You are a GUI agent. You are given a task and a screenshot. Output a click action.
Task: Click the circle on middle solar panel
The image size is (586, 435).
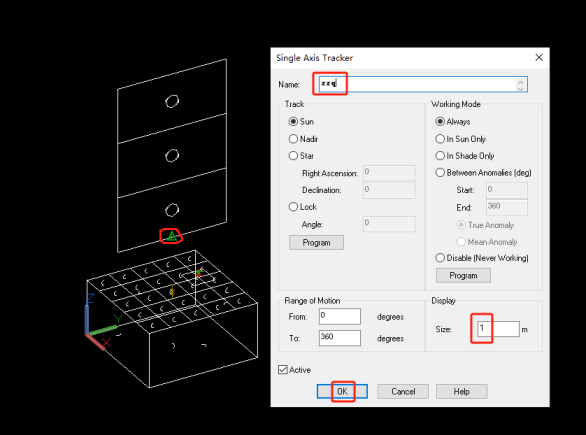(172, 155)
